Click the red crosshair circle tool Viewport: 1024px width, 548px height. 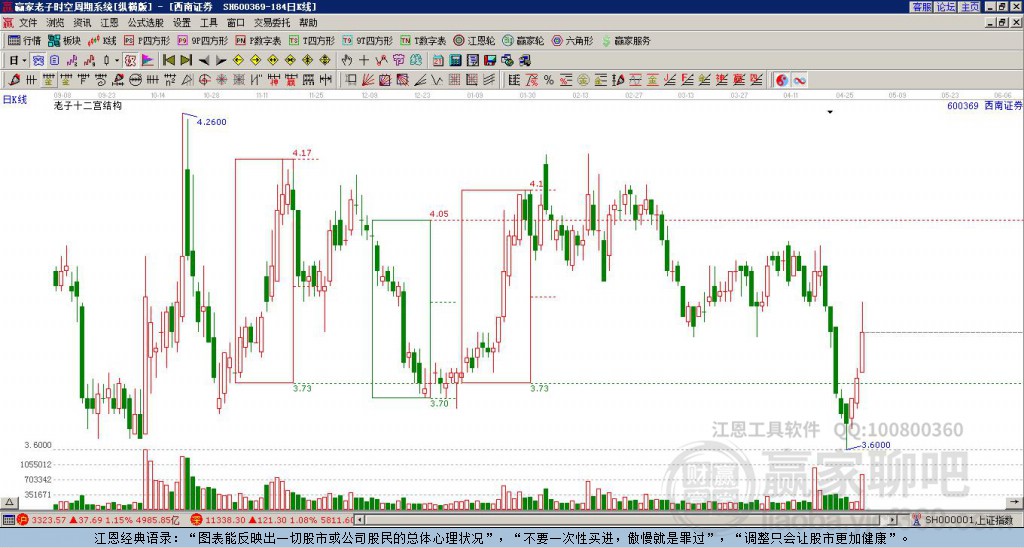coord(204,80)
